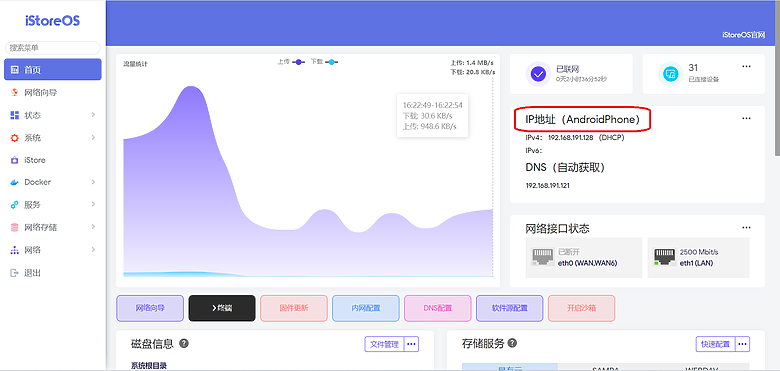Viewport: 780px width, 371px height.
Task: Toggle the 下载 legend series
Action: [x=324, y=62]
